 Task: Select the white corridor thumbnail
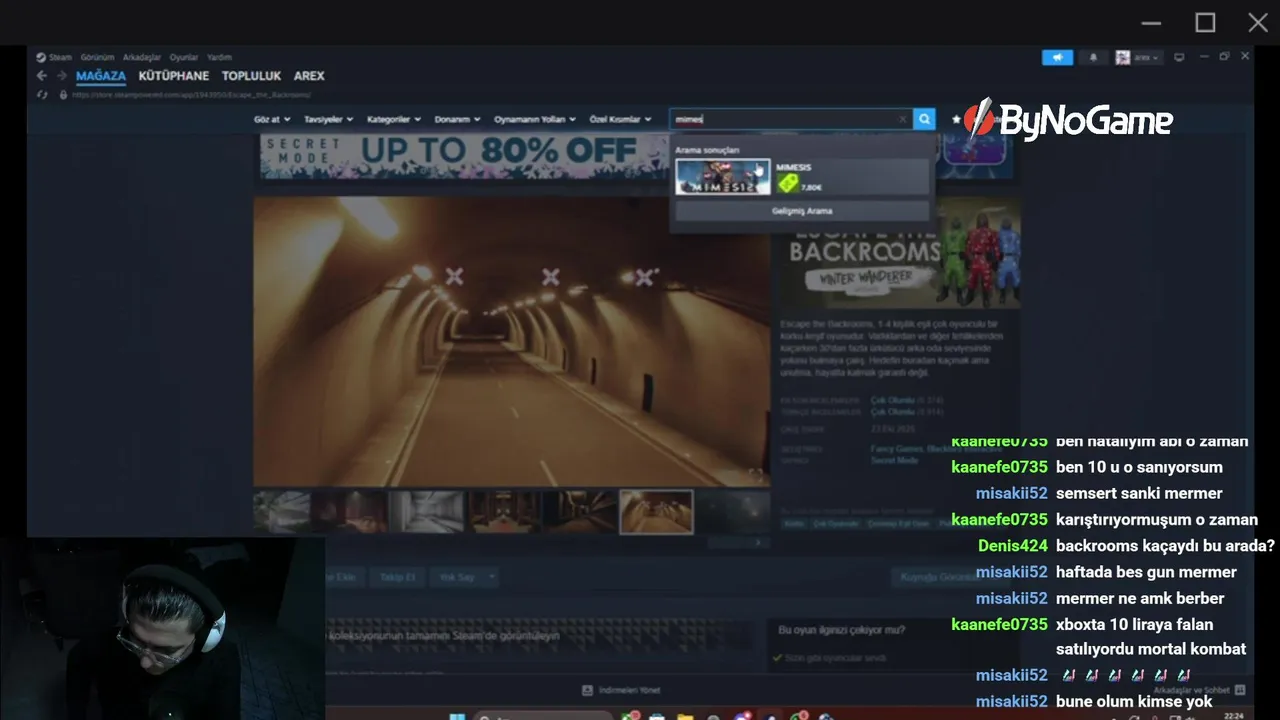pyautogui.click(x=426, y=511)
